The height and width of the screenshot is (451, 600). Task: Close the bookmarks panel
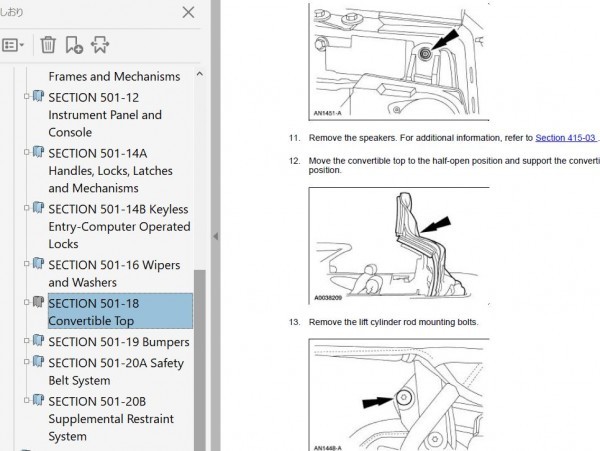[188, 13]
